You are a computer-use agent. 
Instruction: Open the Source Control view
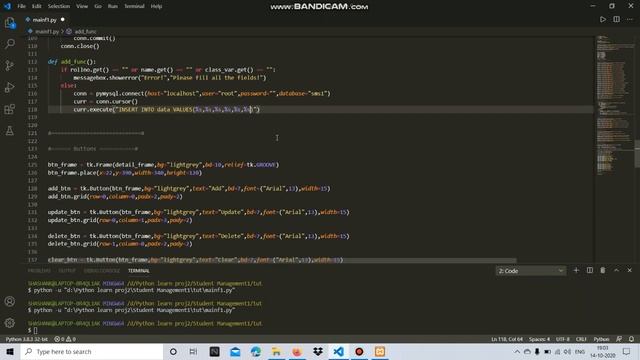[10, 65]
